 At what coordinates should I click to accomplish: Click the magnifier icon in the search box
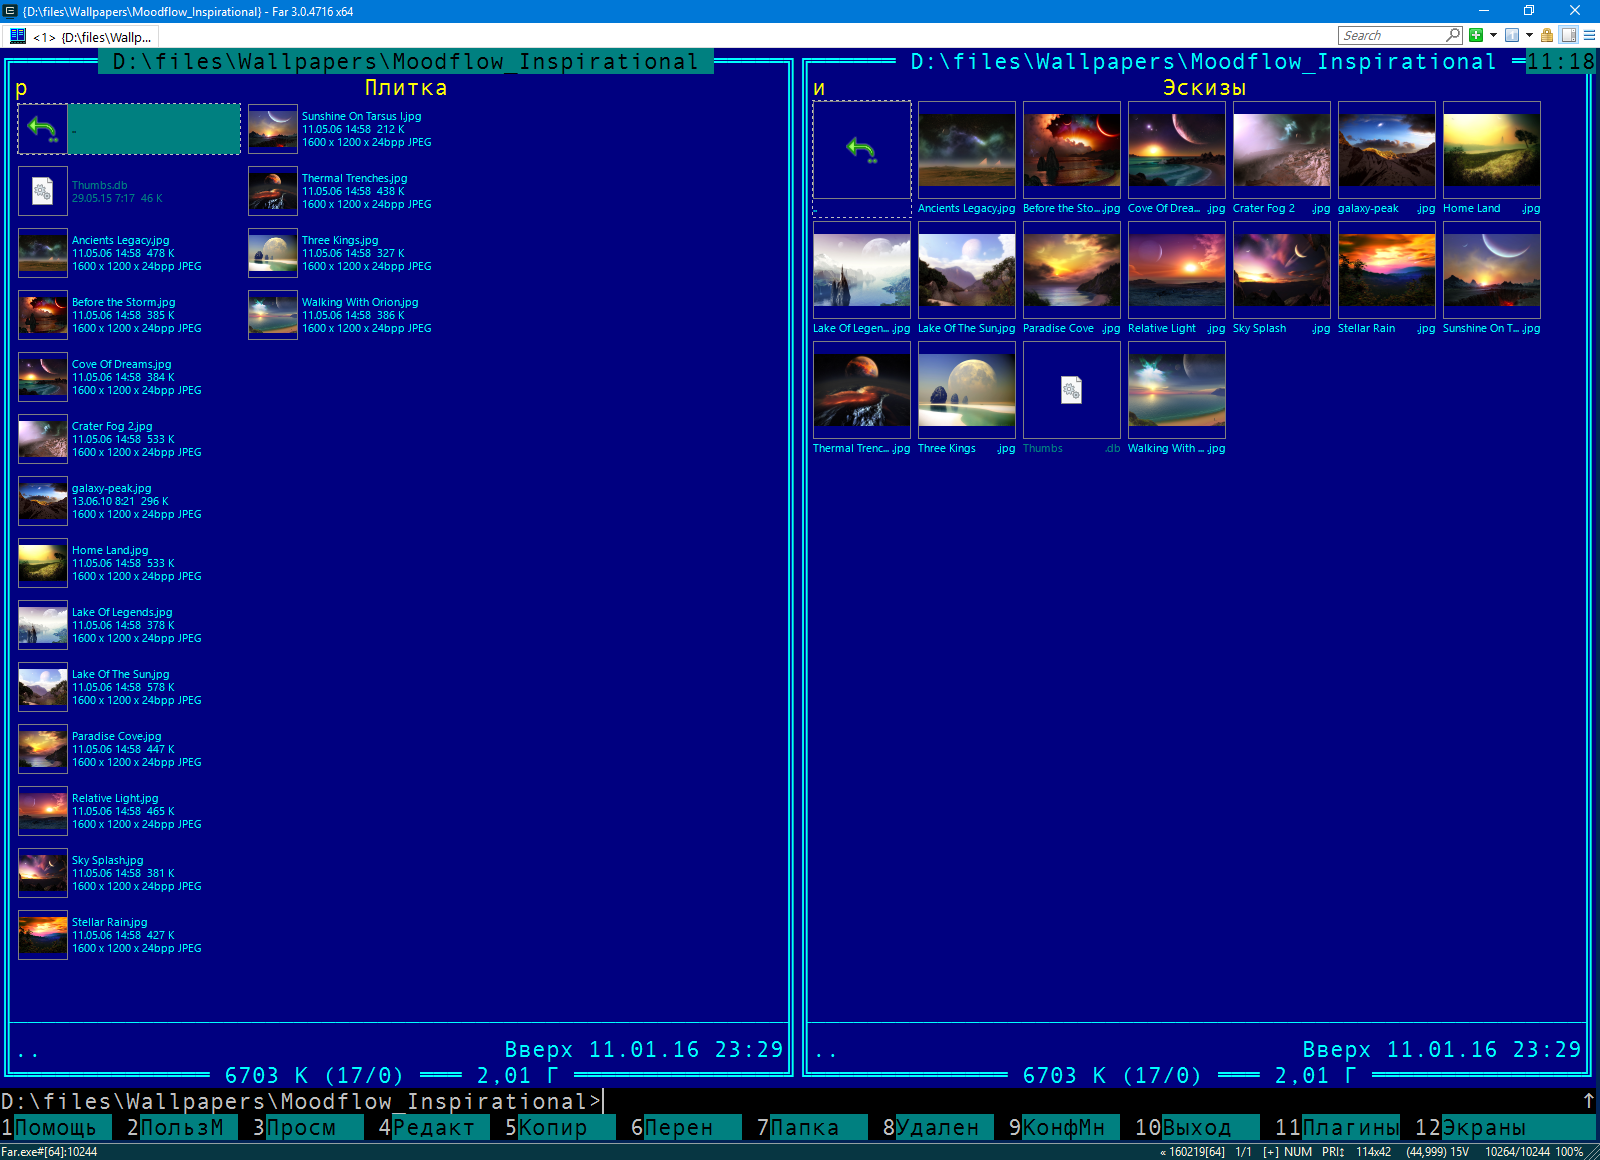[x=1452, y=35]
